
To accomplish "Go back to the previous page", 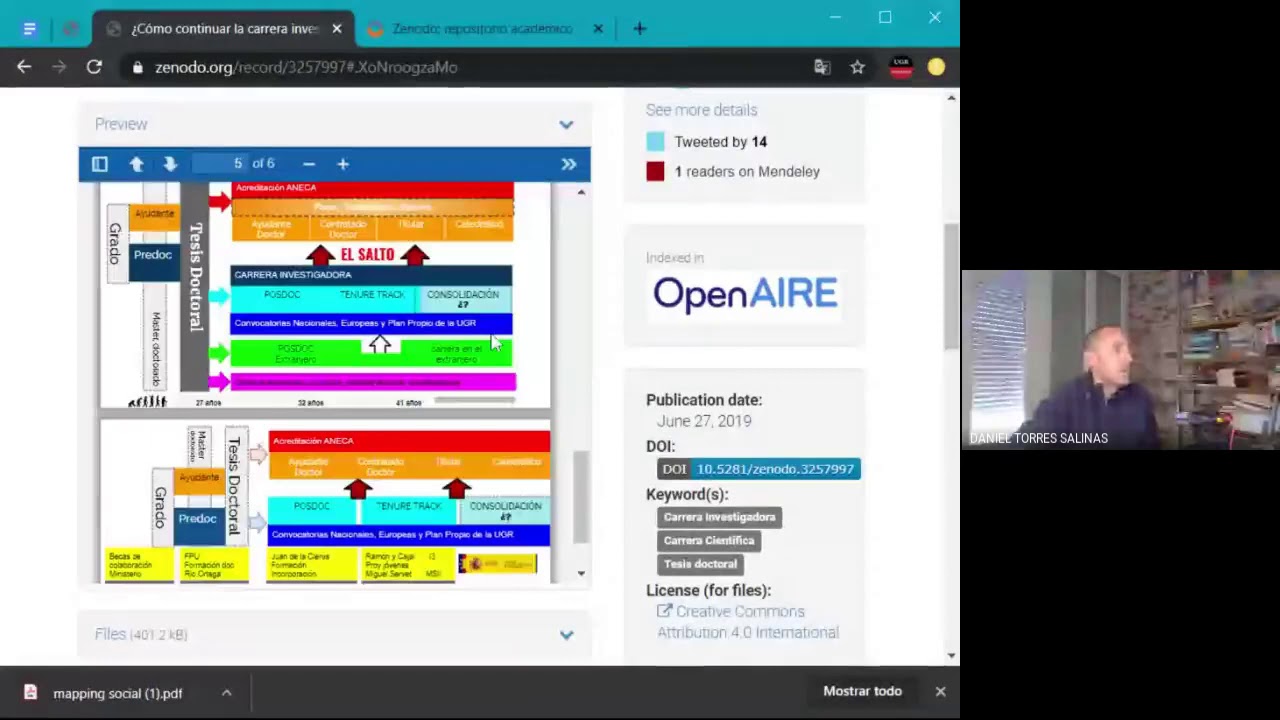I will tap(24, 67).
